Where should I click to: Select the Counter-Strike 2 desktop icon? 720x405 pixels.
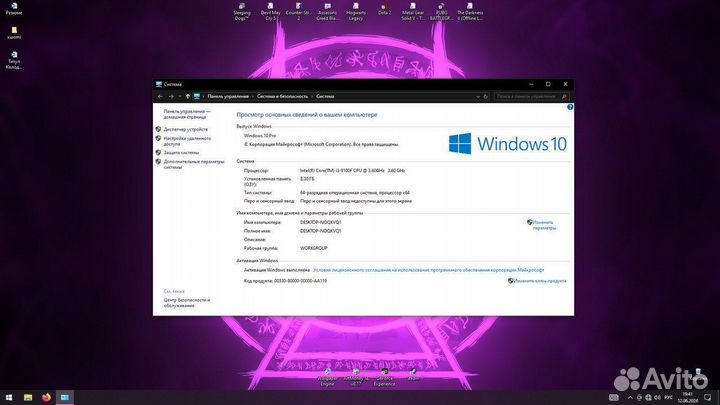point(298,11)
